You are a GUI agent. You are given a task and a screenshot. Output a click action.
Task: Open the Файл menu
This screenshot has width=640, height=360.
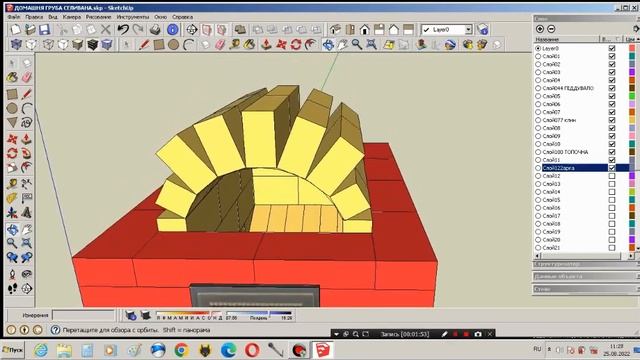tap(13, 17)
